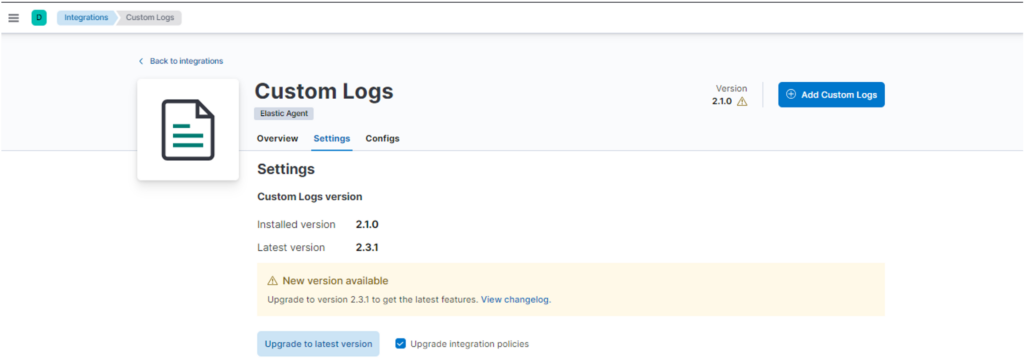Open the hamburger navigation menu

click(14, 18)
